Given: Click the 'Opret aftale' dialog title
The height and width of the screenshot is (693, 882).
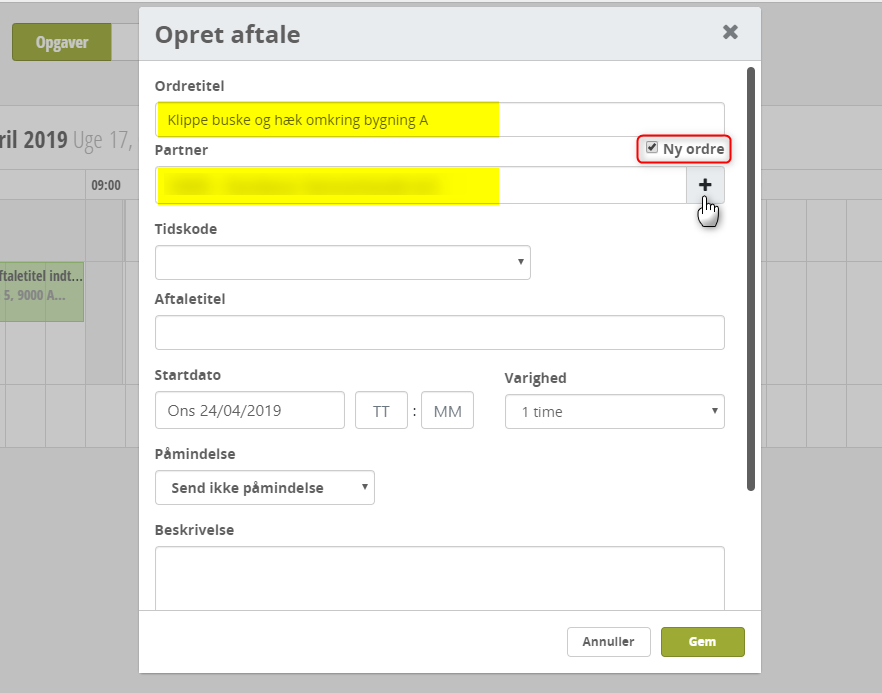Looking at the screenshot, I should click(x=226, y=34).
